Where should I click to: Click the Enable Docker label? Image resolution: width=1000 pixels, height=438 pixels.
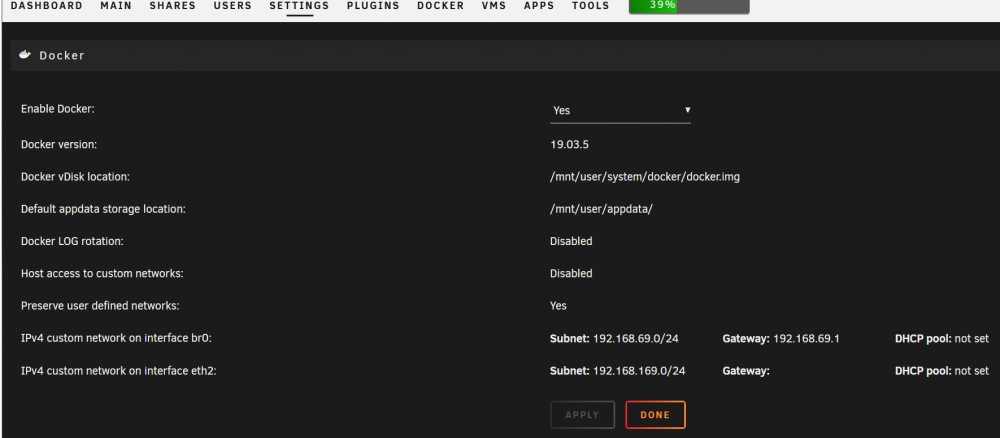57,109
